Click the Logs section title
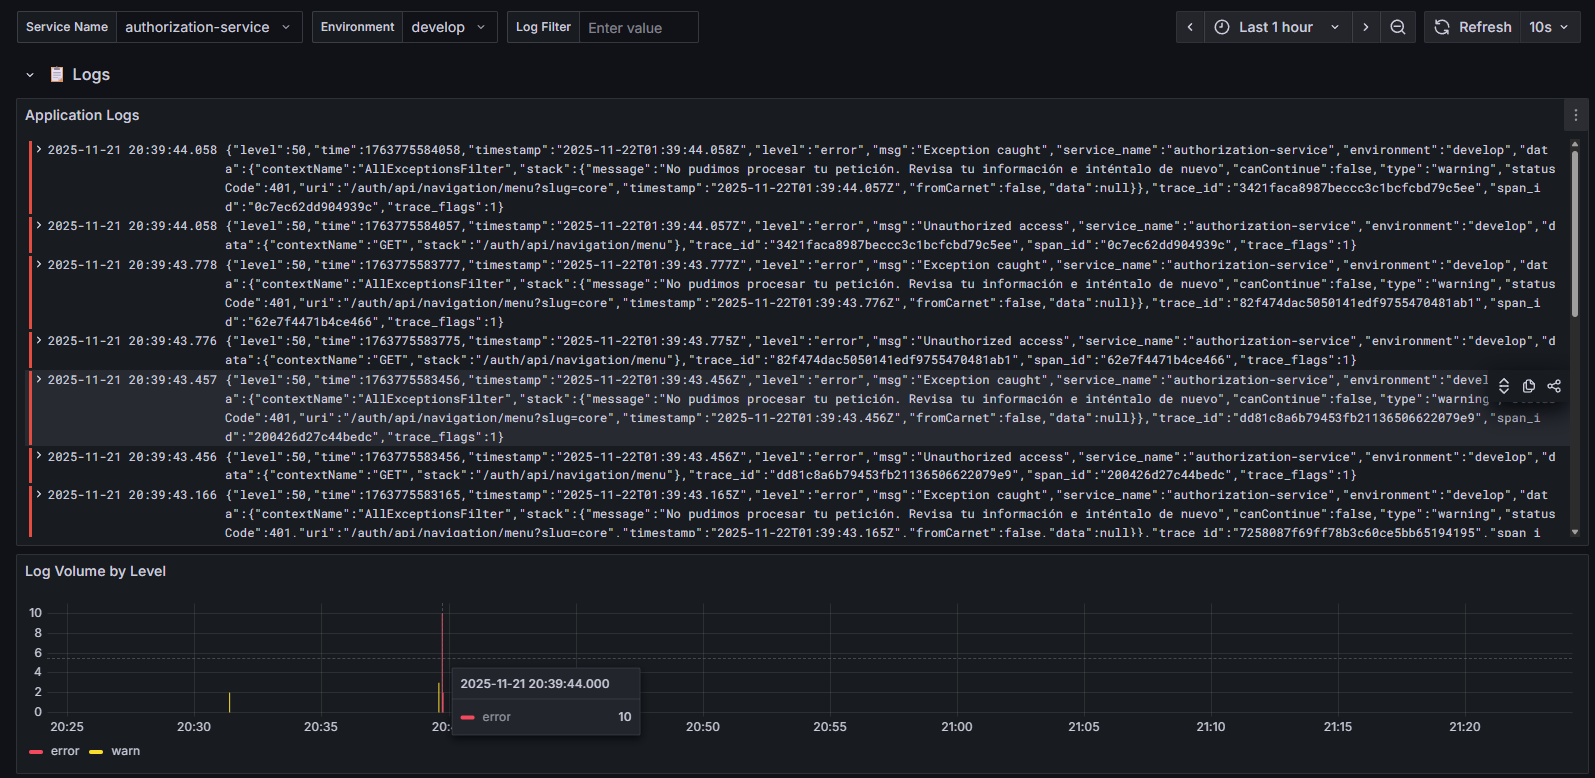1595x778 pixels. pyautogui.click(x=91, y=75)
